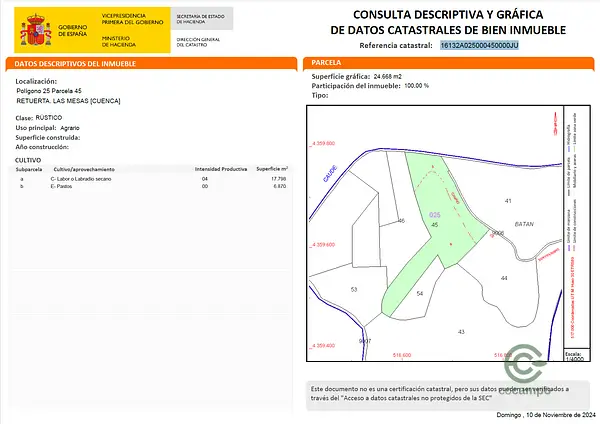Screen dimensions: 600x424
Task: Click 'SECRETARÍA DE ESTADO DE HACIENDA' gray box
Action: click(202, 19)
